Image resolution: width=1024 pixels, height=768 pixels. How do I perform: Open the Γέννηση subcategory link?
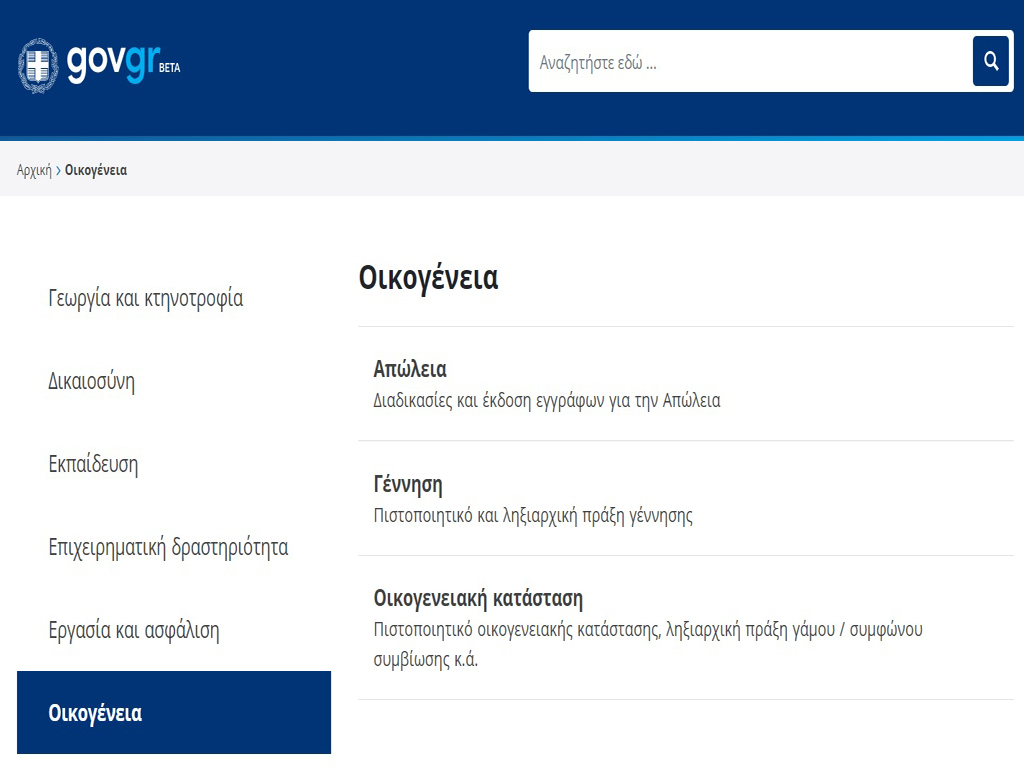click(x=408, y=485)
